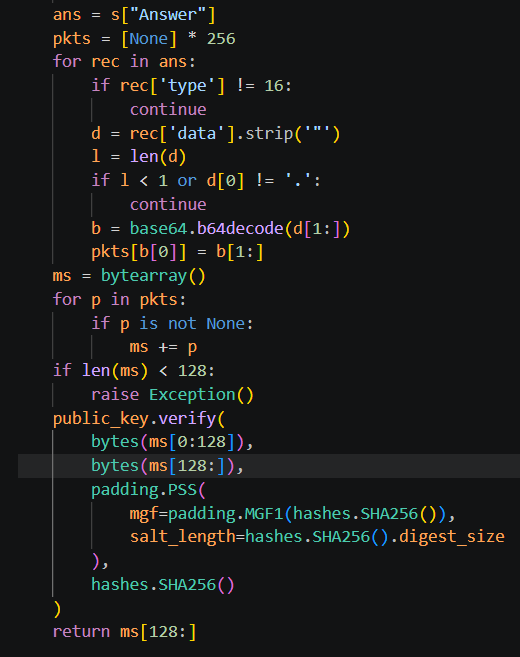Click the public_key.verify call
This screenshot has width=520, height=657.
[x=139, y=419]
